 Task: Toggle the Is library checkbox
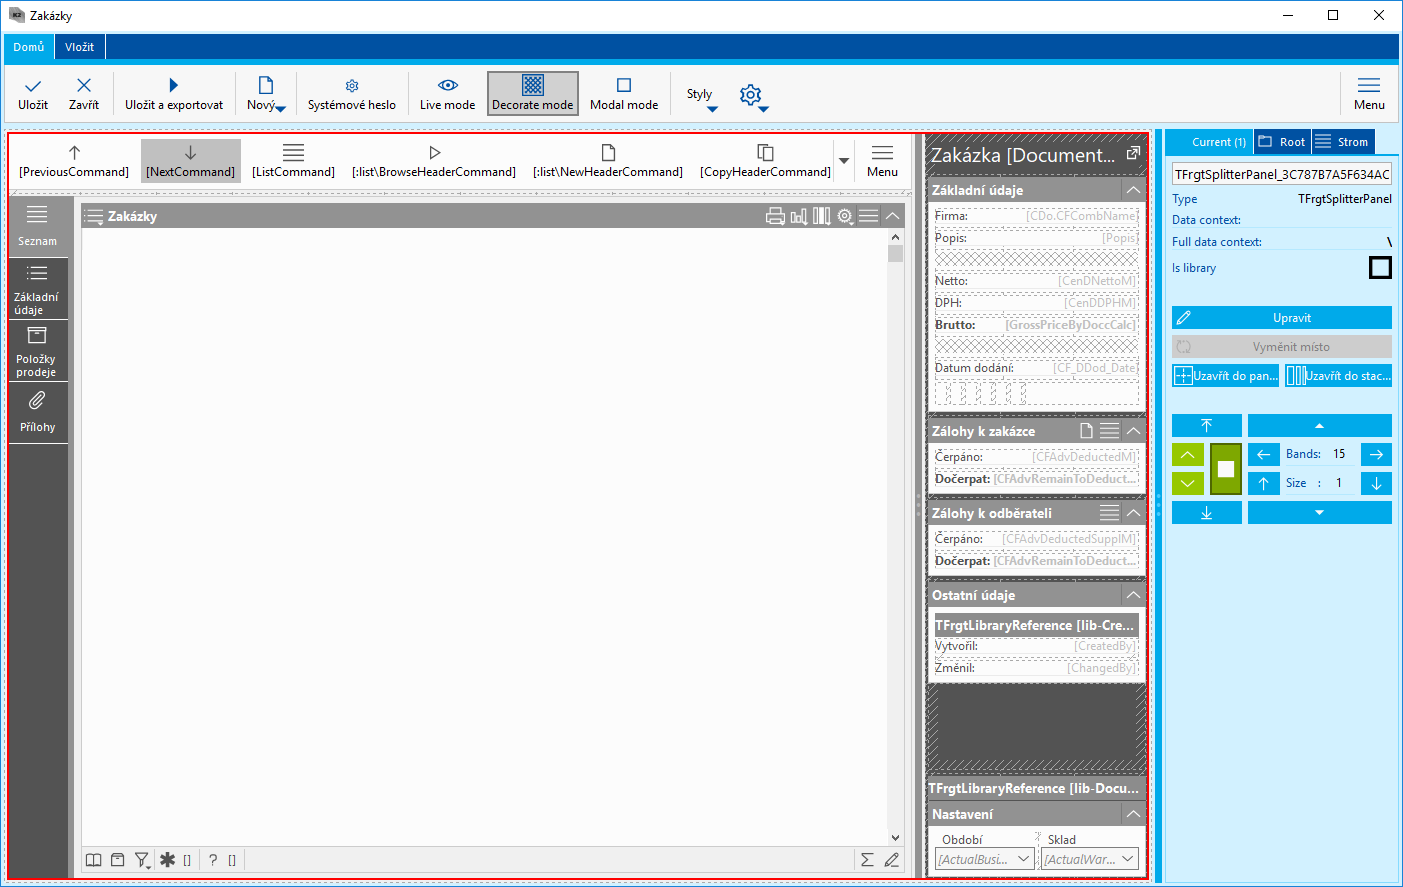click(x=1380, y=268)
